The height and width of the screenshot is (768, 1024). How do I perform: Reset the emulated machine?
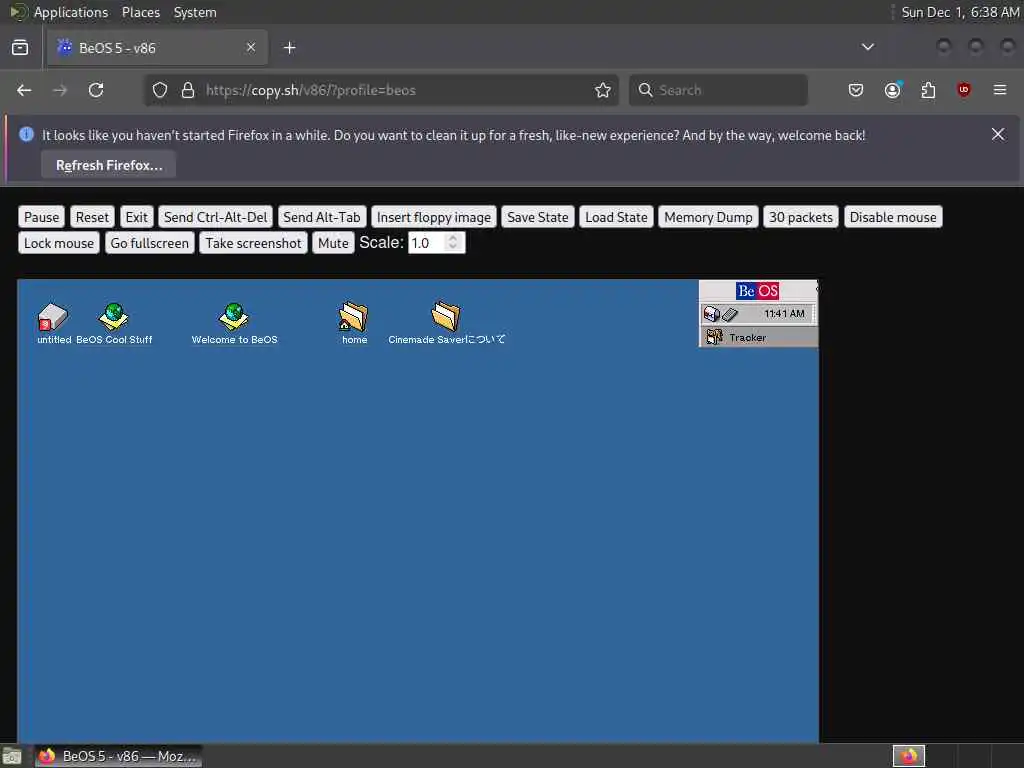coord(92,217)
